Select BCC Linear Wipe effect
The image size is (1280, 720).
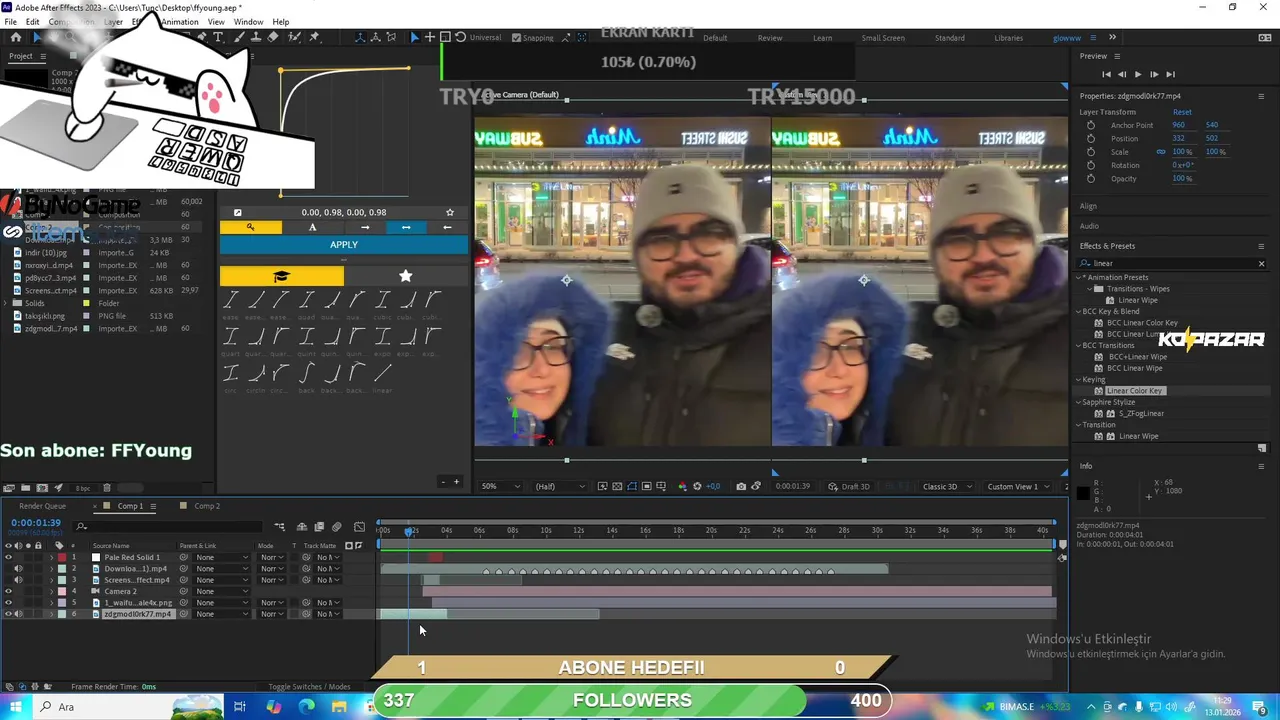[1134, 368]
